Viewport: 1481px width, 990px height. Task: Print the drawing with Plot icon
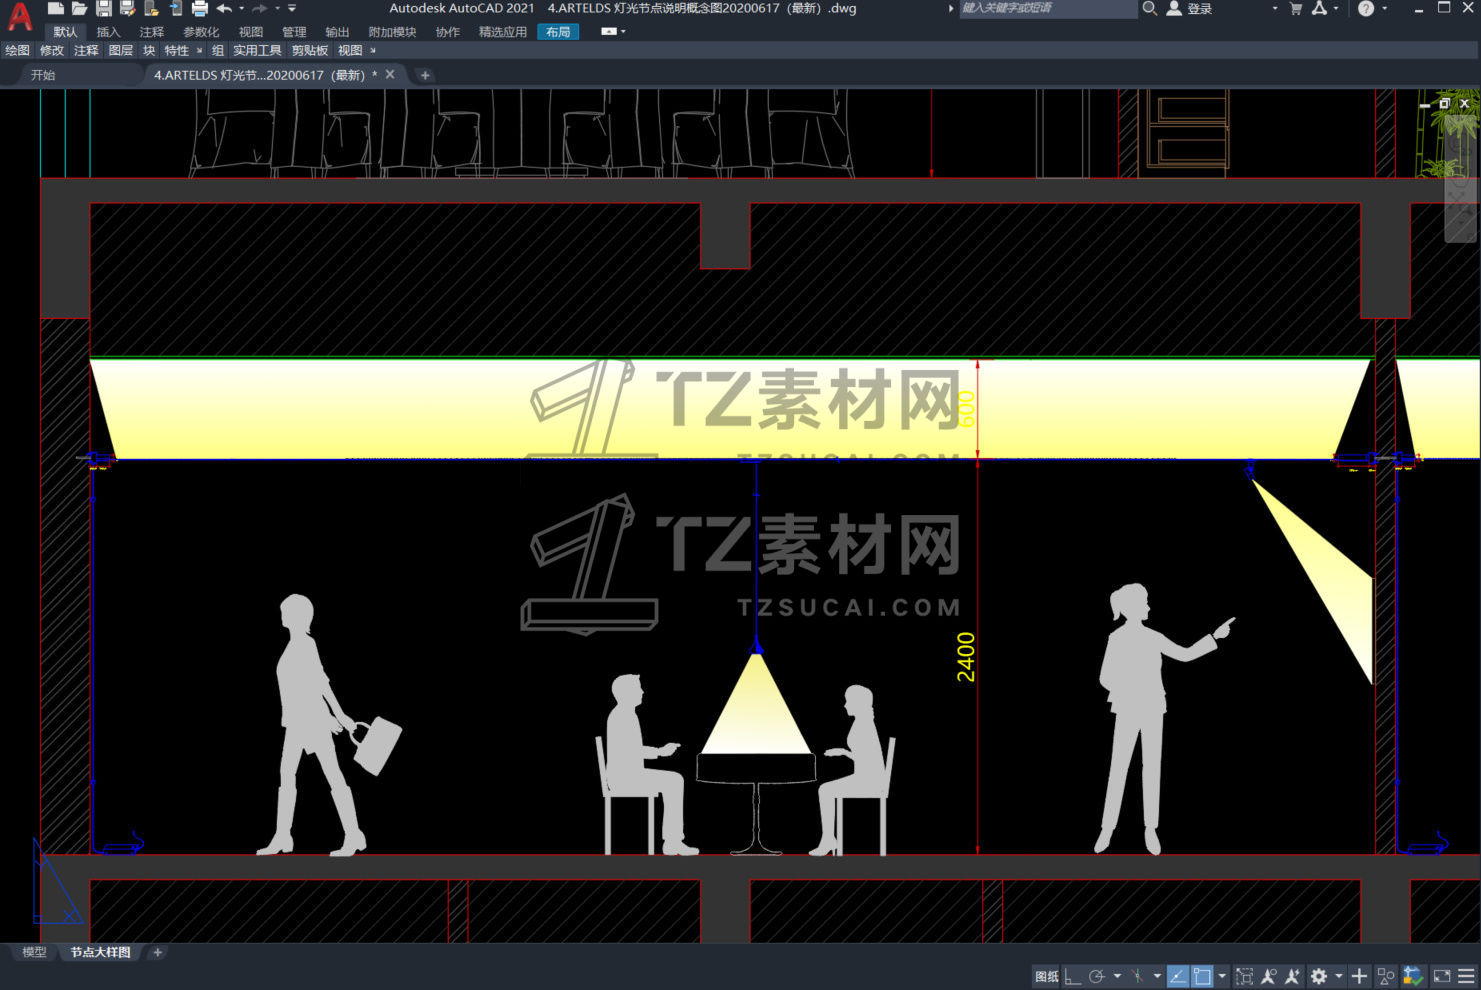click(x=199, y=9)
